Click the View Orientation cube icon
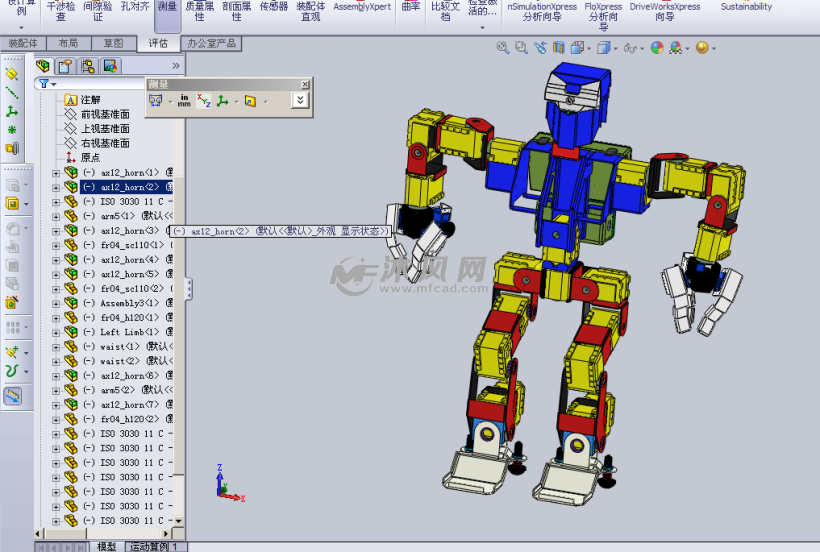 pos(577,48)
